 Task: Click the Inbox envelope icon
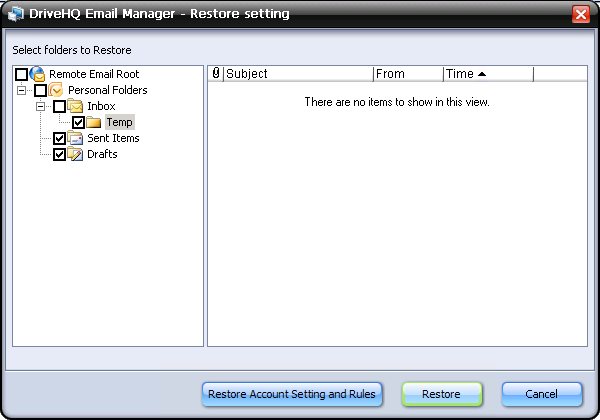[76, 106]
